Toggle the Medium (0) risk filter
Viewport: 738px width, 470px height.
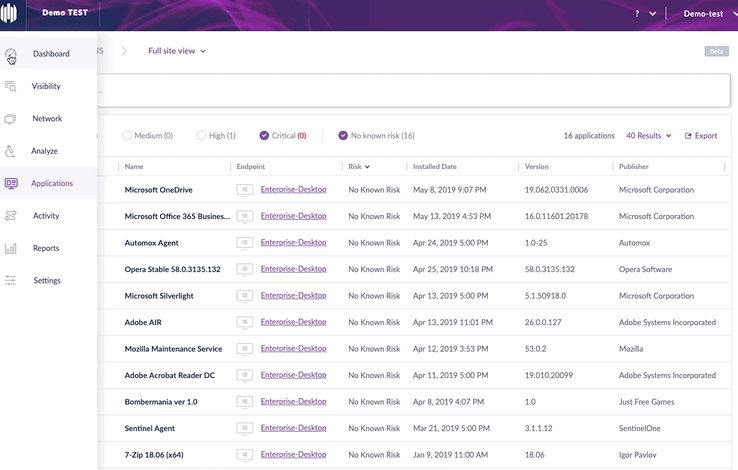pyautogui.click(x=127, y=135)
